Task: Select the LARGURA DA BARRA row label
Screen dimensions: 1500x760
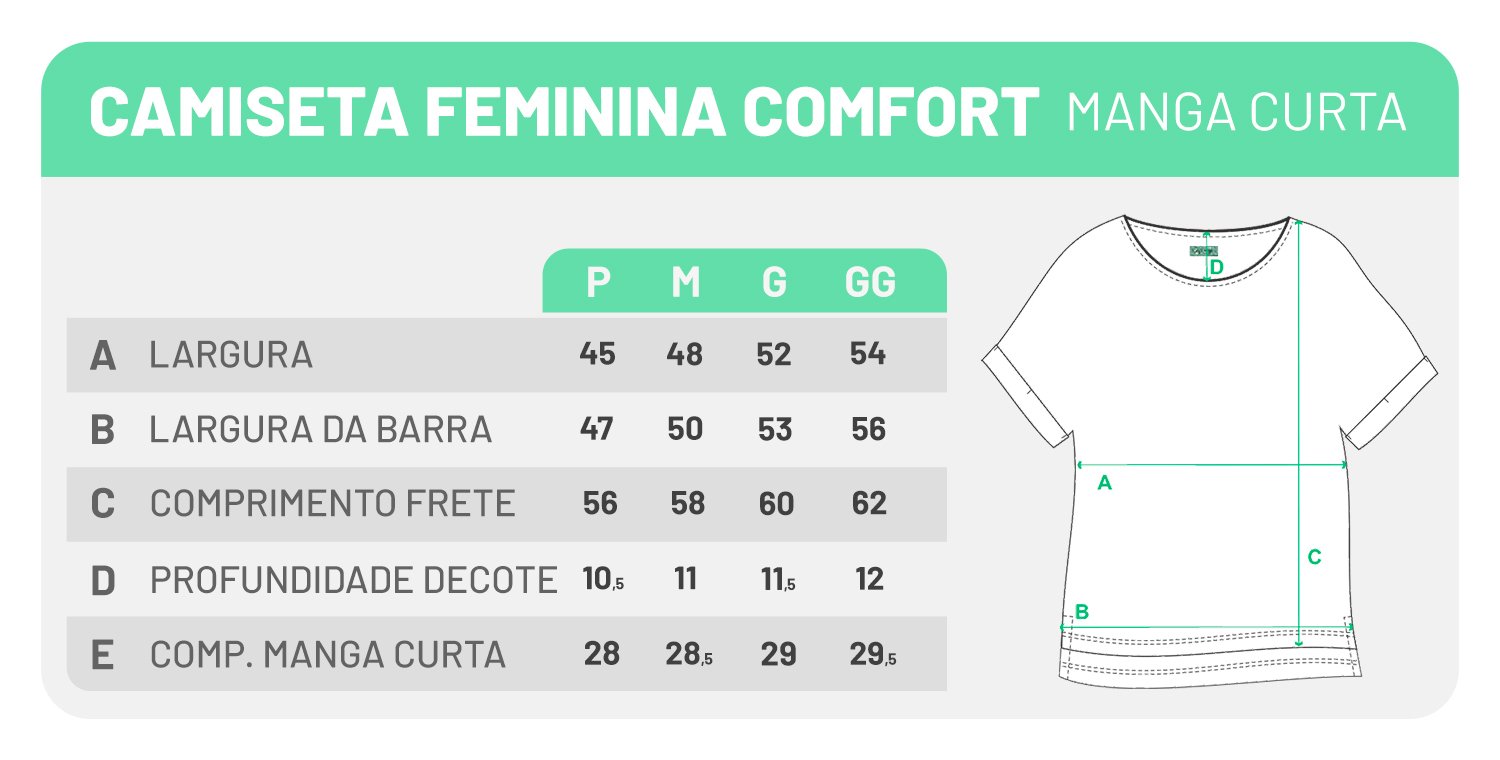Action: (x=321, y=430)
